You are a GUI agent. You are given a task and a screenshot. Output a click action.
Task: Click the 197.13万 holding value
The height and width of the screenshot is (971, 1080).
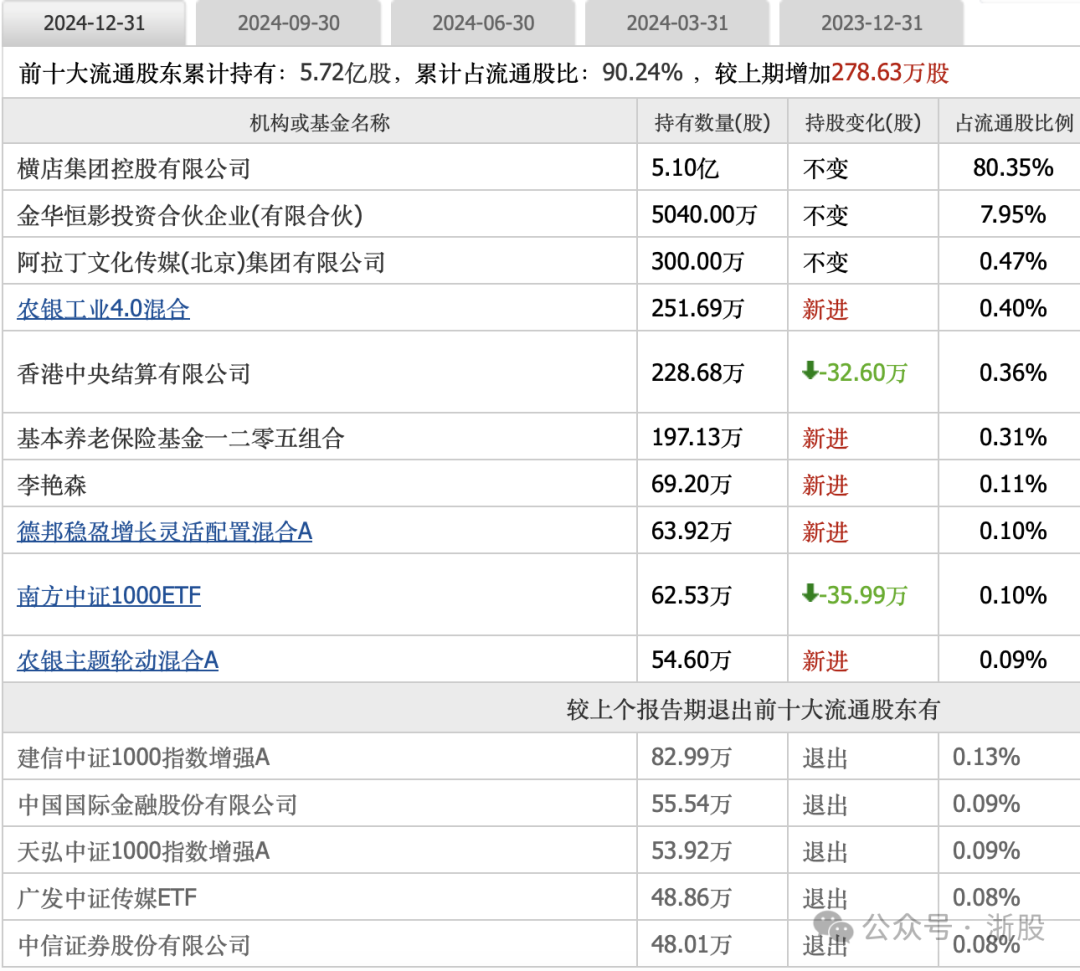coord(697,438)
